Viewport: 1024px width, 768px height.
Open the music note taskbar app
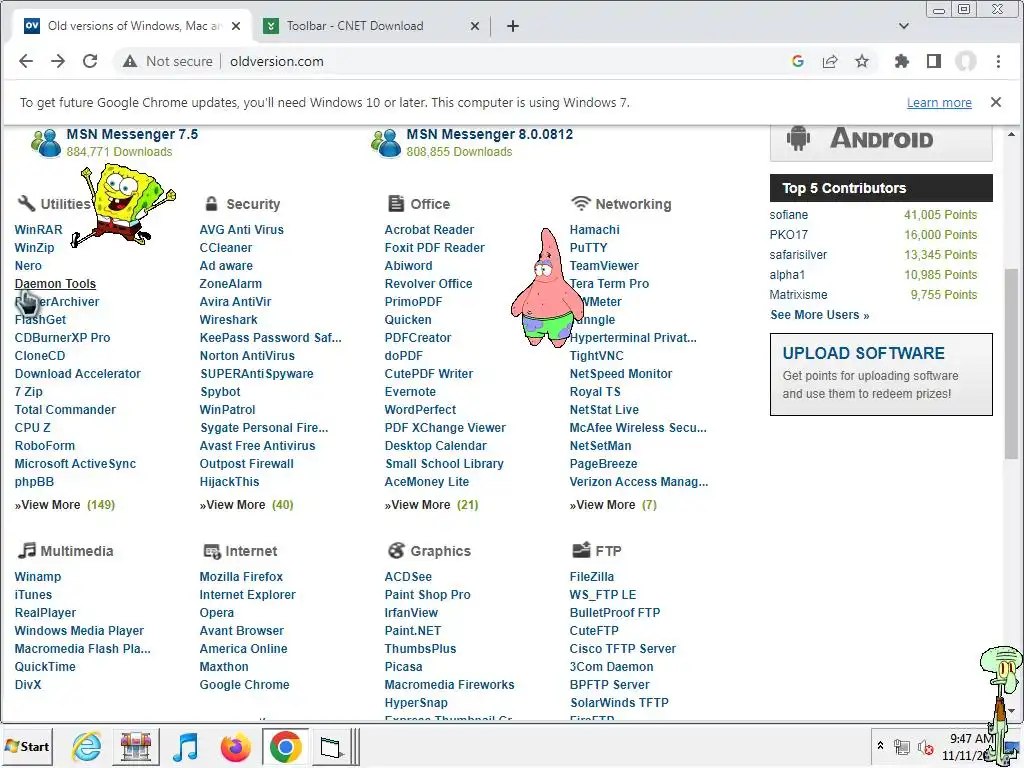click(x=185, y=746)
